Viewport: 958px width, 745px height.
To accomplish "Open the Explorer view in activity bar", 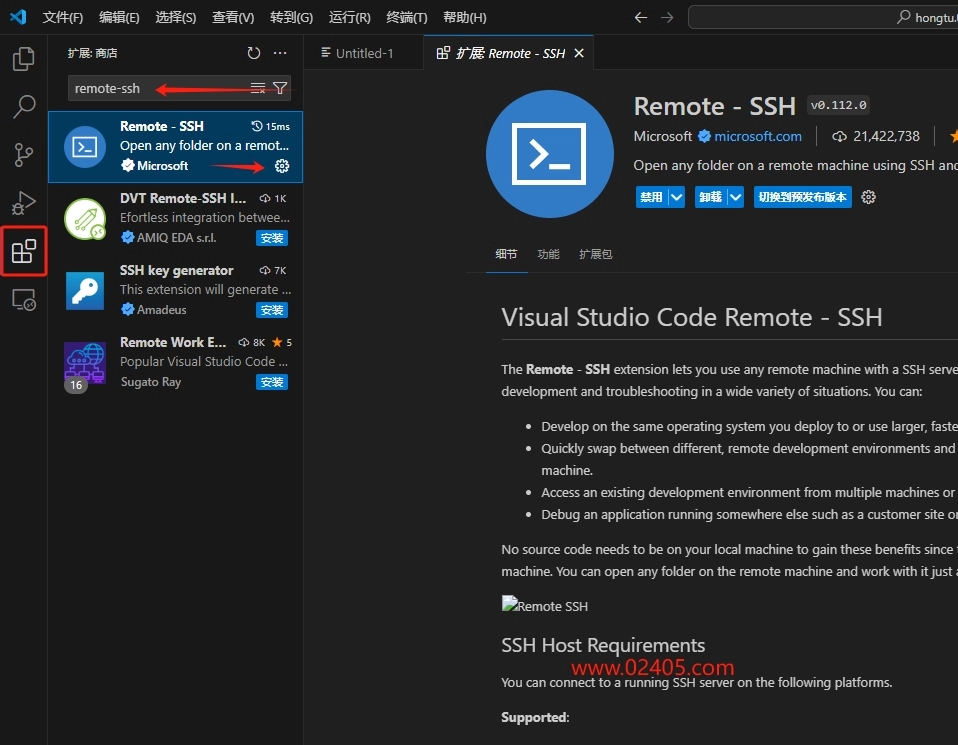I will pyautogui.click(x=24, y=59).
